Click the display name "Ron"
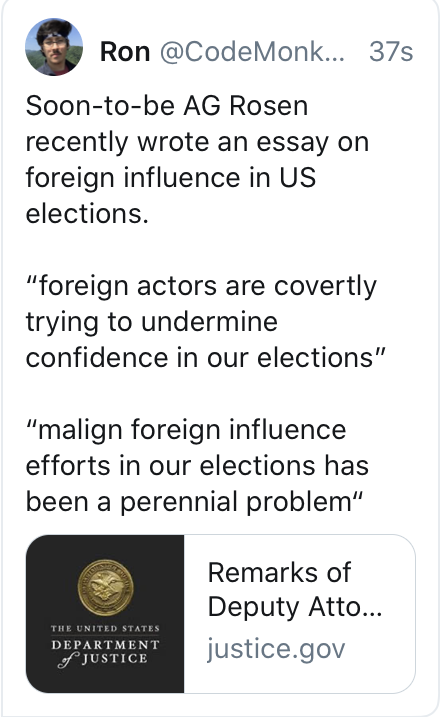This screenshot has height=717, width=443. 125,51
